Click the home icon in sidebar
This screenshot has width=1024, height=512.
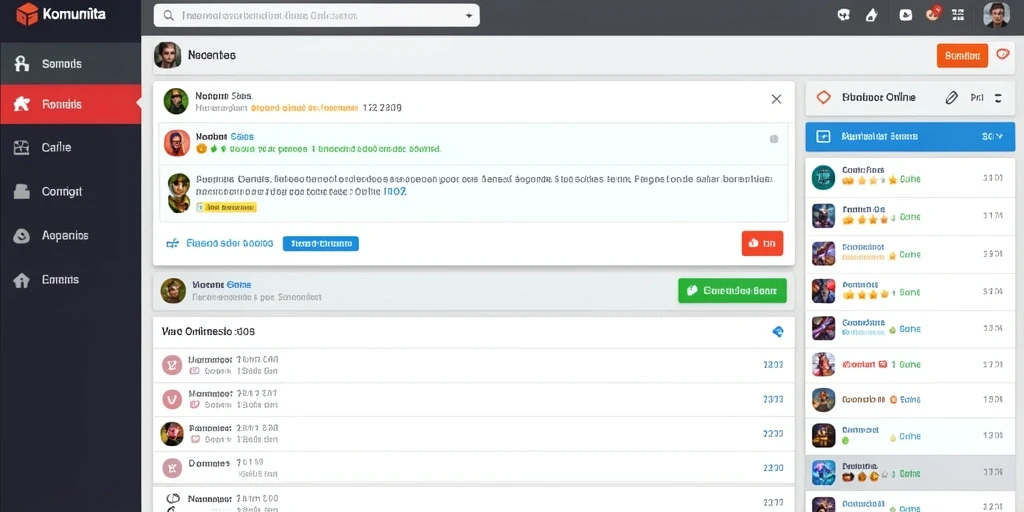[22, 280]
